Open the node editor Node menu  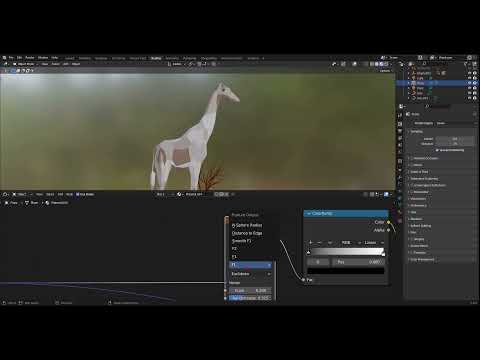[69, 194]
